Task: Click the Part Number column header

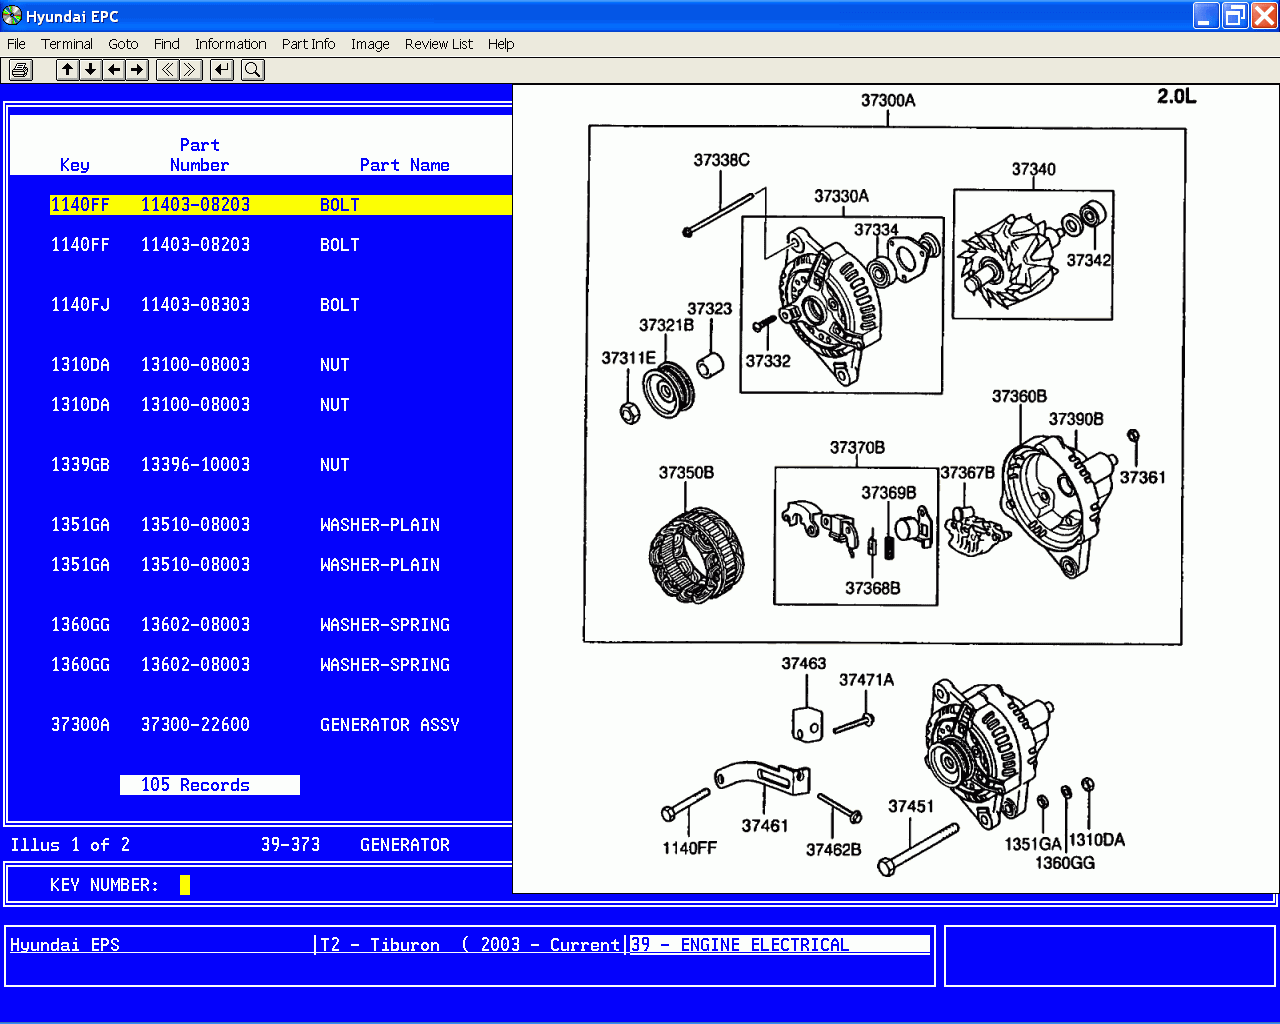Action: (200, 155)
